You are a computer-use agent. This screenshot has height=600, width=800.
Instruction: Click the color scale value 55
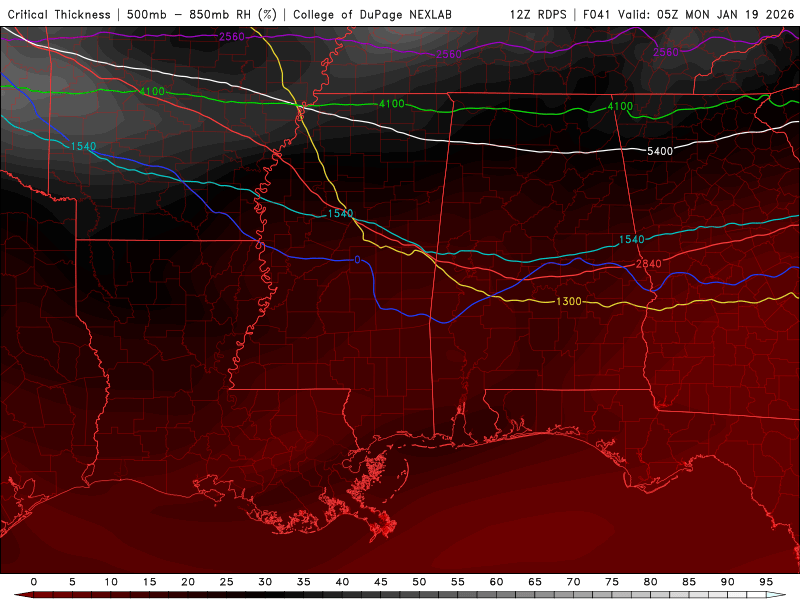click(x=458, y=582)
